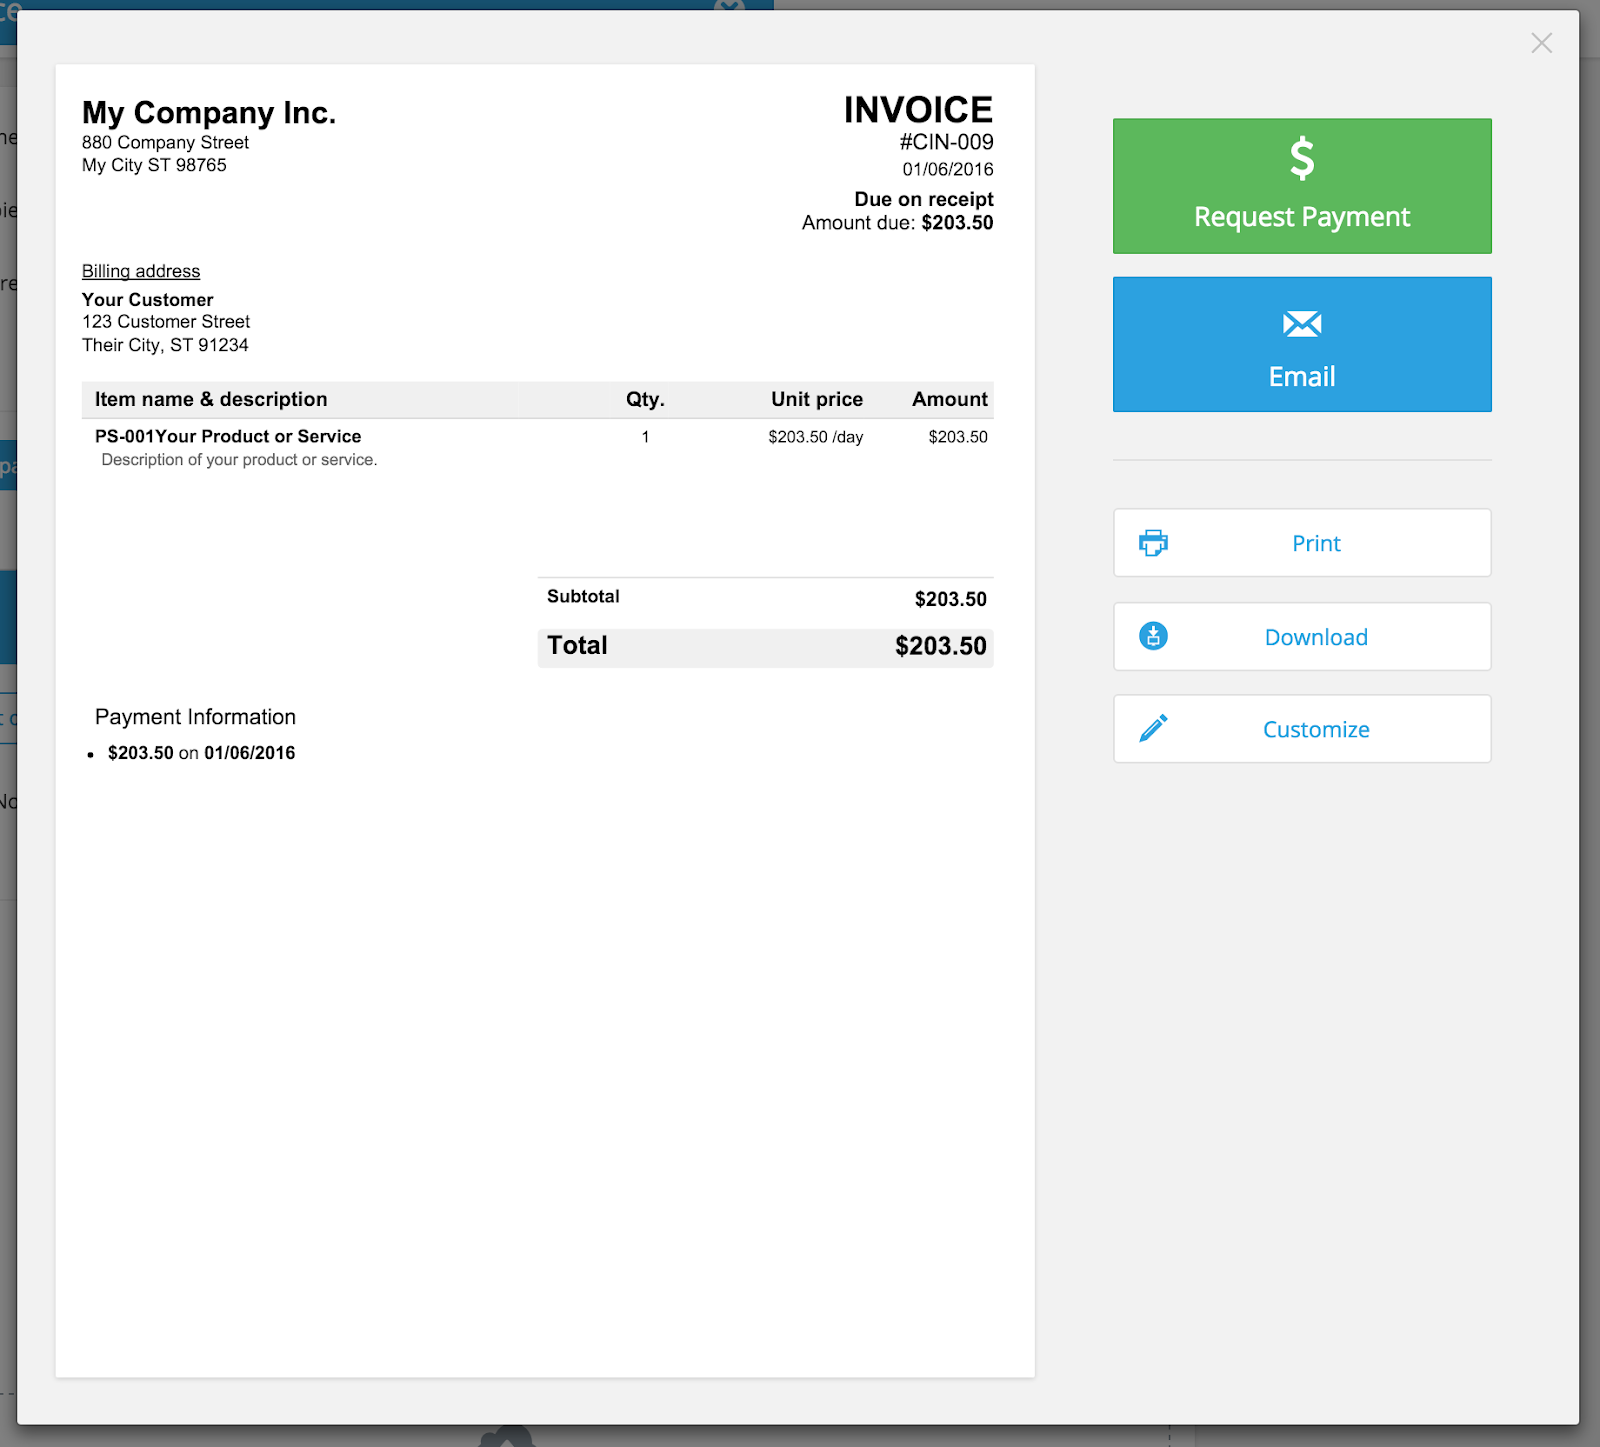Click the download circle icon
Image resolution: width=1600 pixels, height=1447 pixels.
pos(1153,636)
